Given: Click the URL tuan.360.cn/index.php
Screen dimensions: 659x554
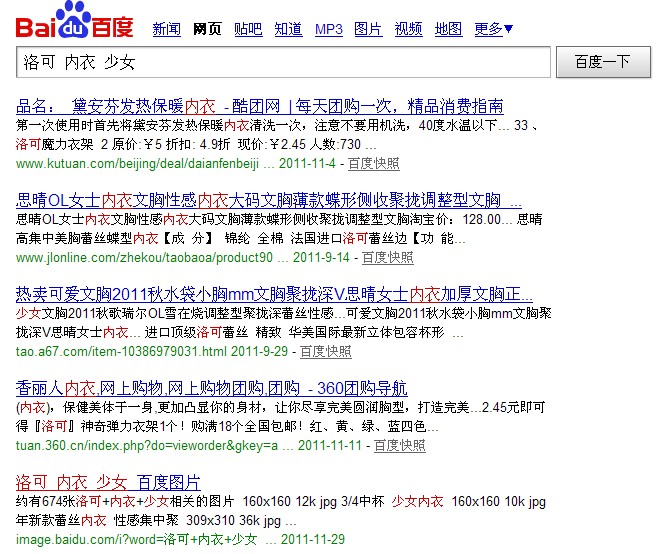Looking at the screenshot, I should coord(147,445).
